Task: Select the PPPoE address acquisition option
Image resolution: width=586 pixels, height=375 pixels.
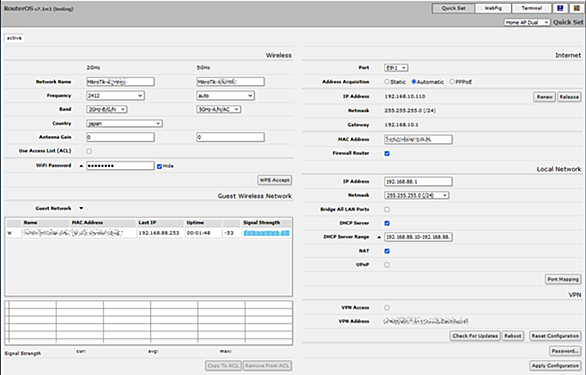Action: (452, 82)
